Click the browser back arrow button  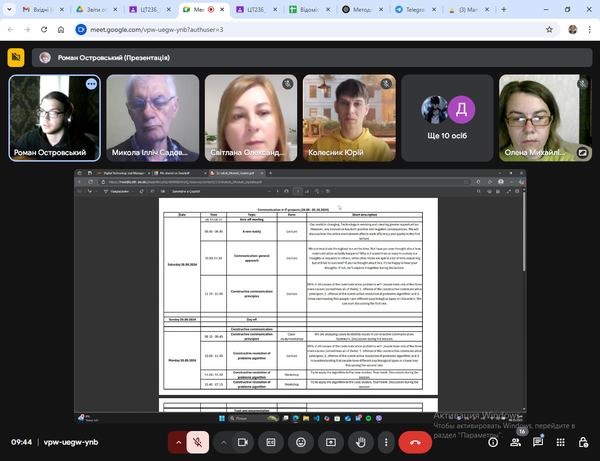11,30
